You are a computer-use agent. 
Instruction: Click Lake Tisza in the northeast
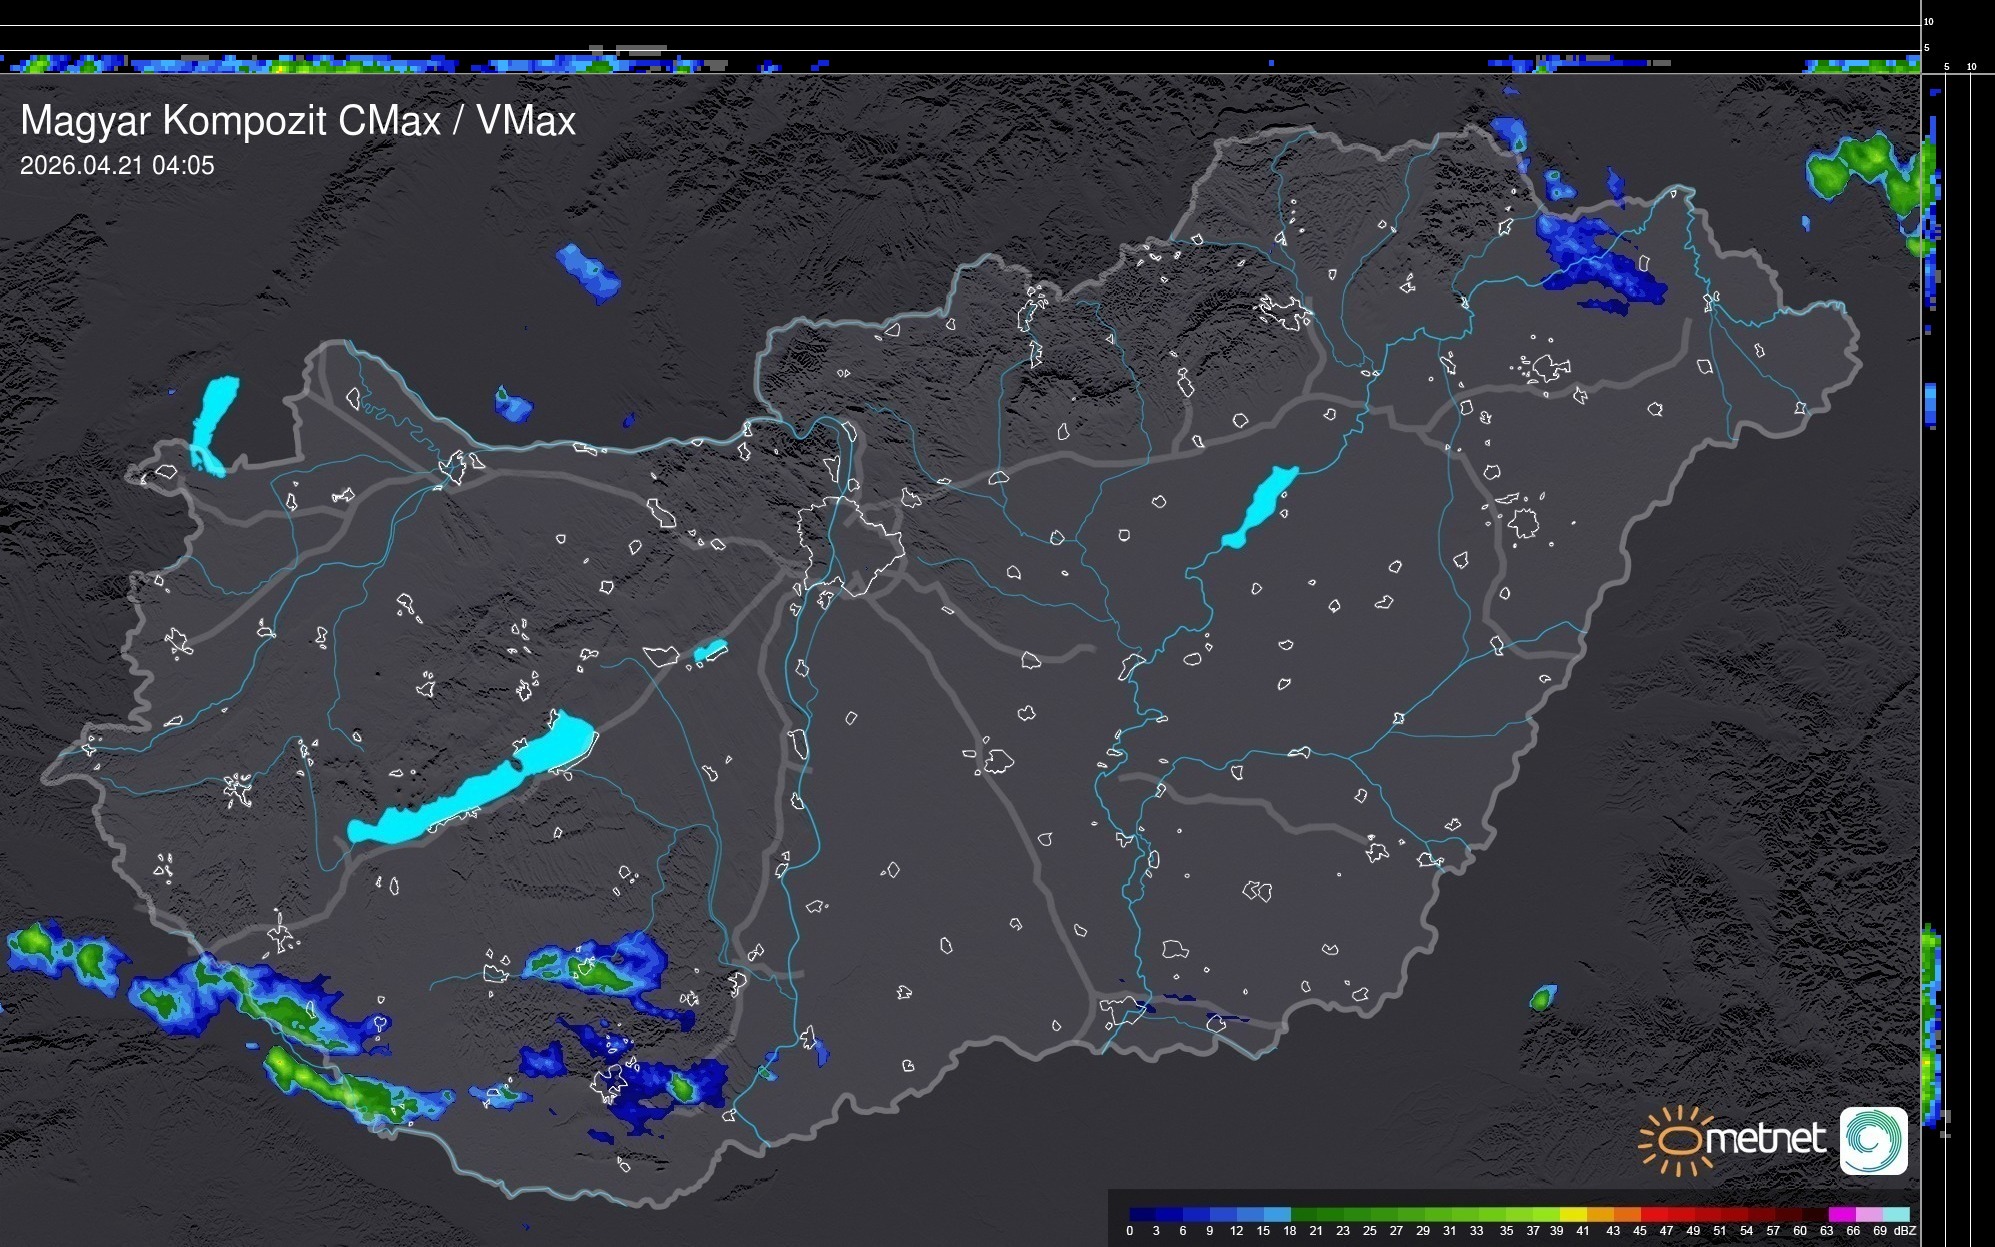[x=1262, y=505]
